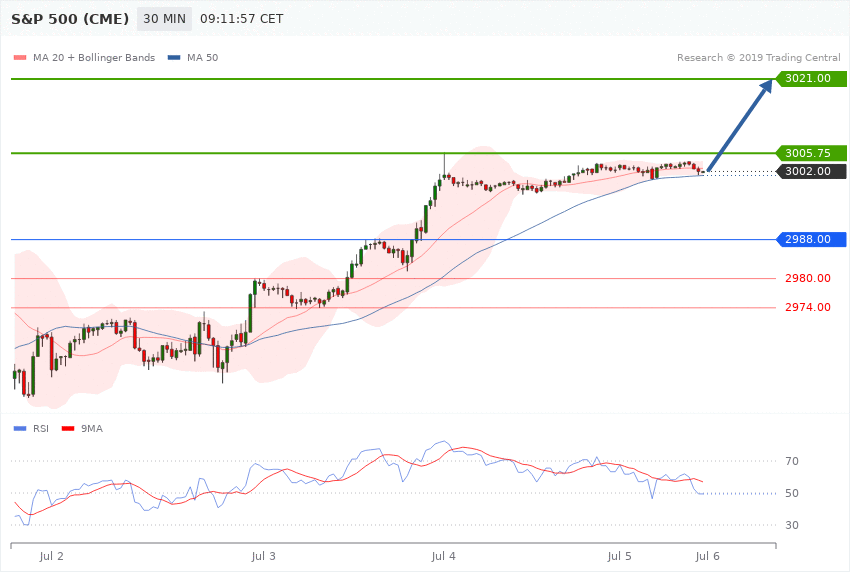Click the red 9MA legend swatch
This screenshot has width=850, height=576.
coord(68,429)
